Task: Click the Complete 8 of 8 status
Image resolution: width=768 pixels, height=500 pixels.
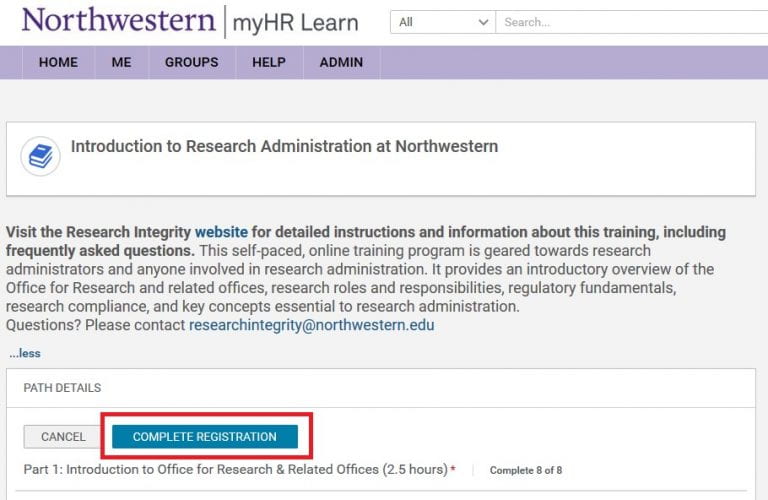Action: coord(526,470)
